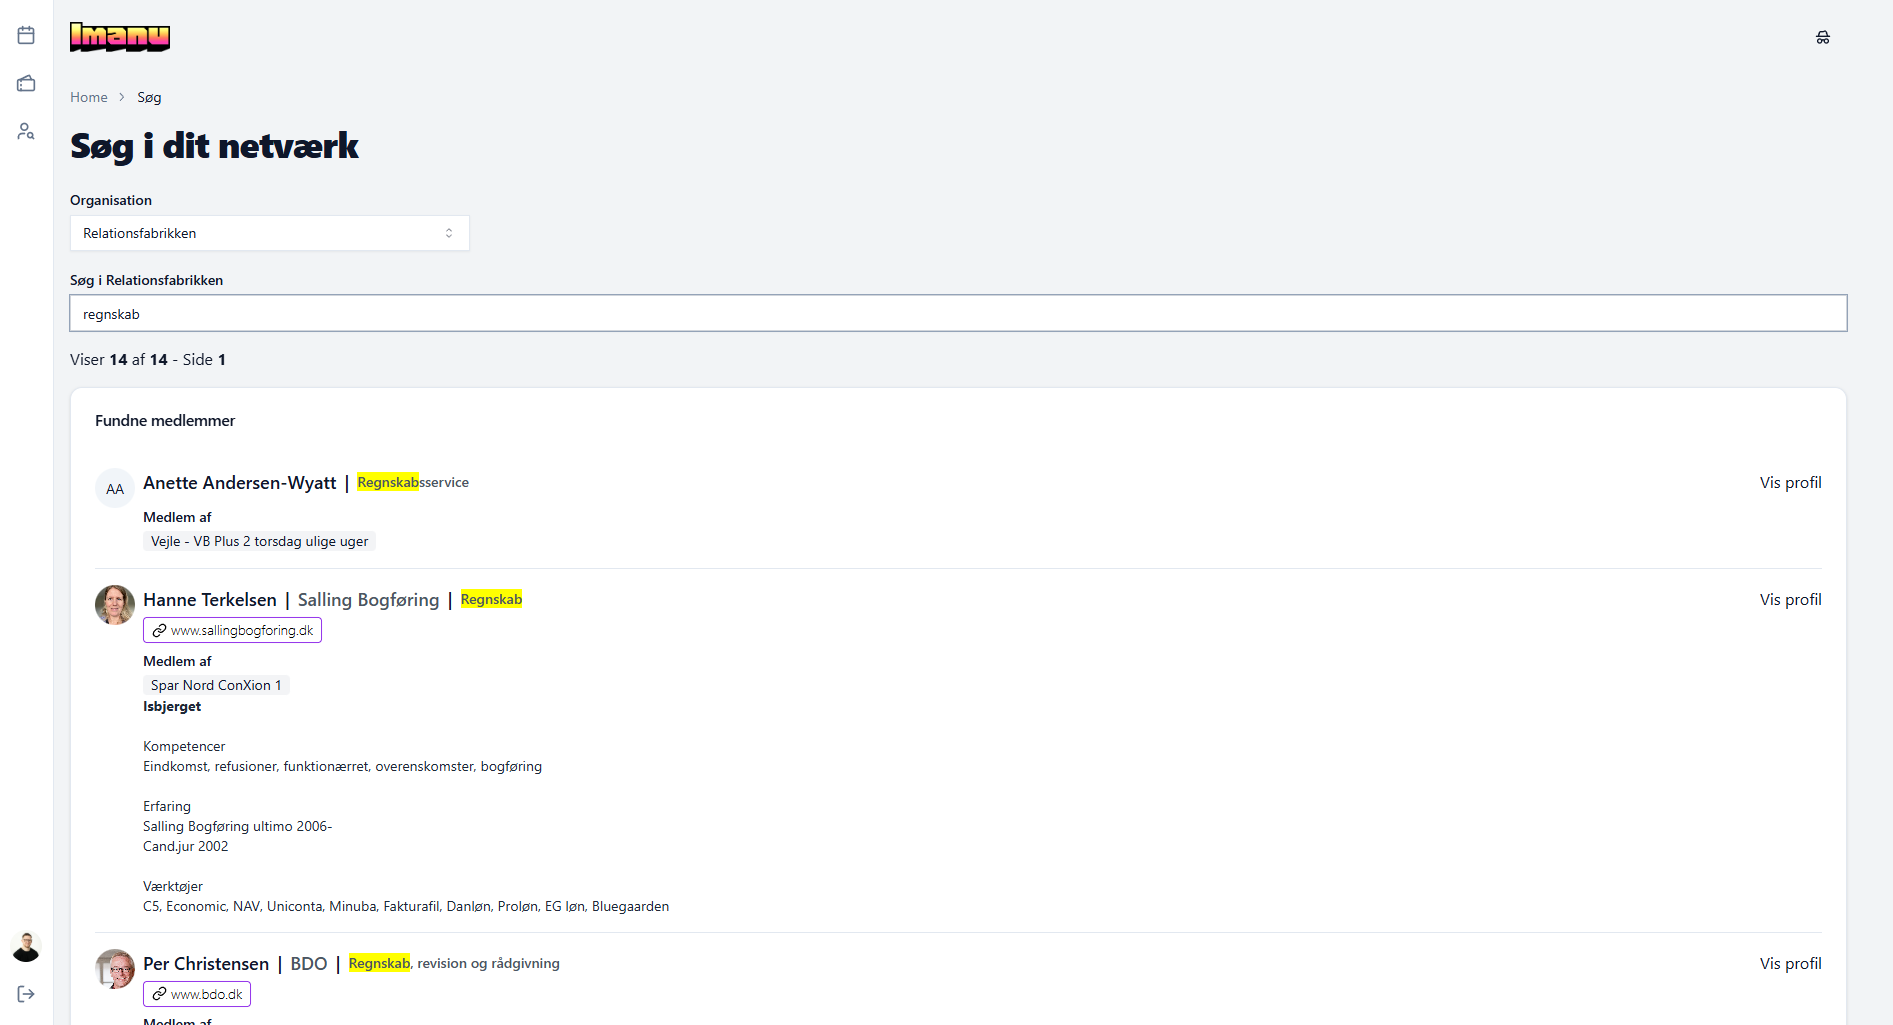The width and height of the screenshot is (1893, 1025).
Task: Open the calendar icon in sidebar
Action: [26, 35]
